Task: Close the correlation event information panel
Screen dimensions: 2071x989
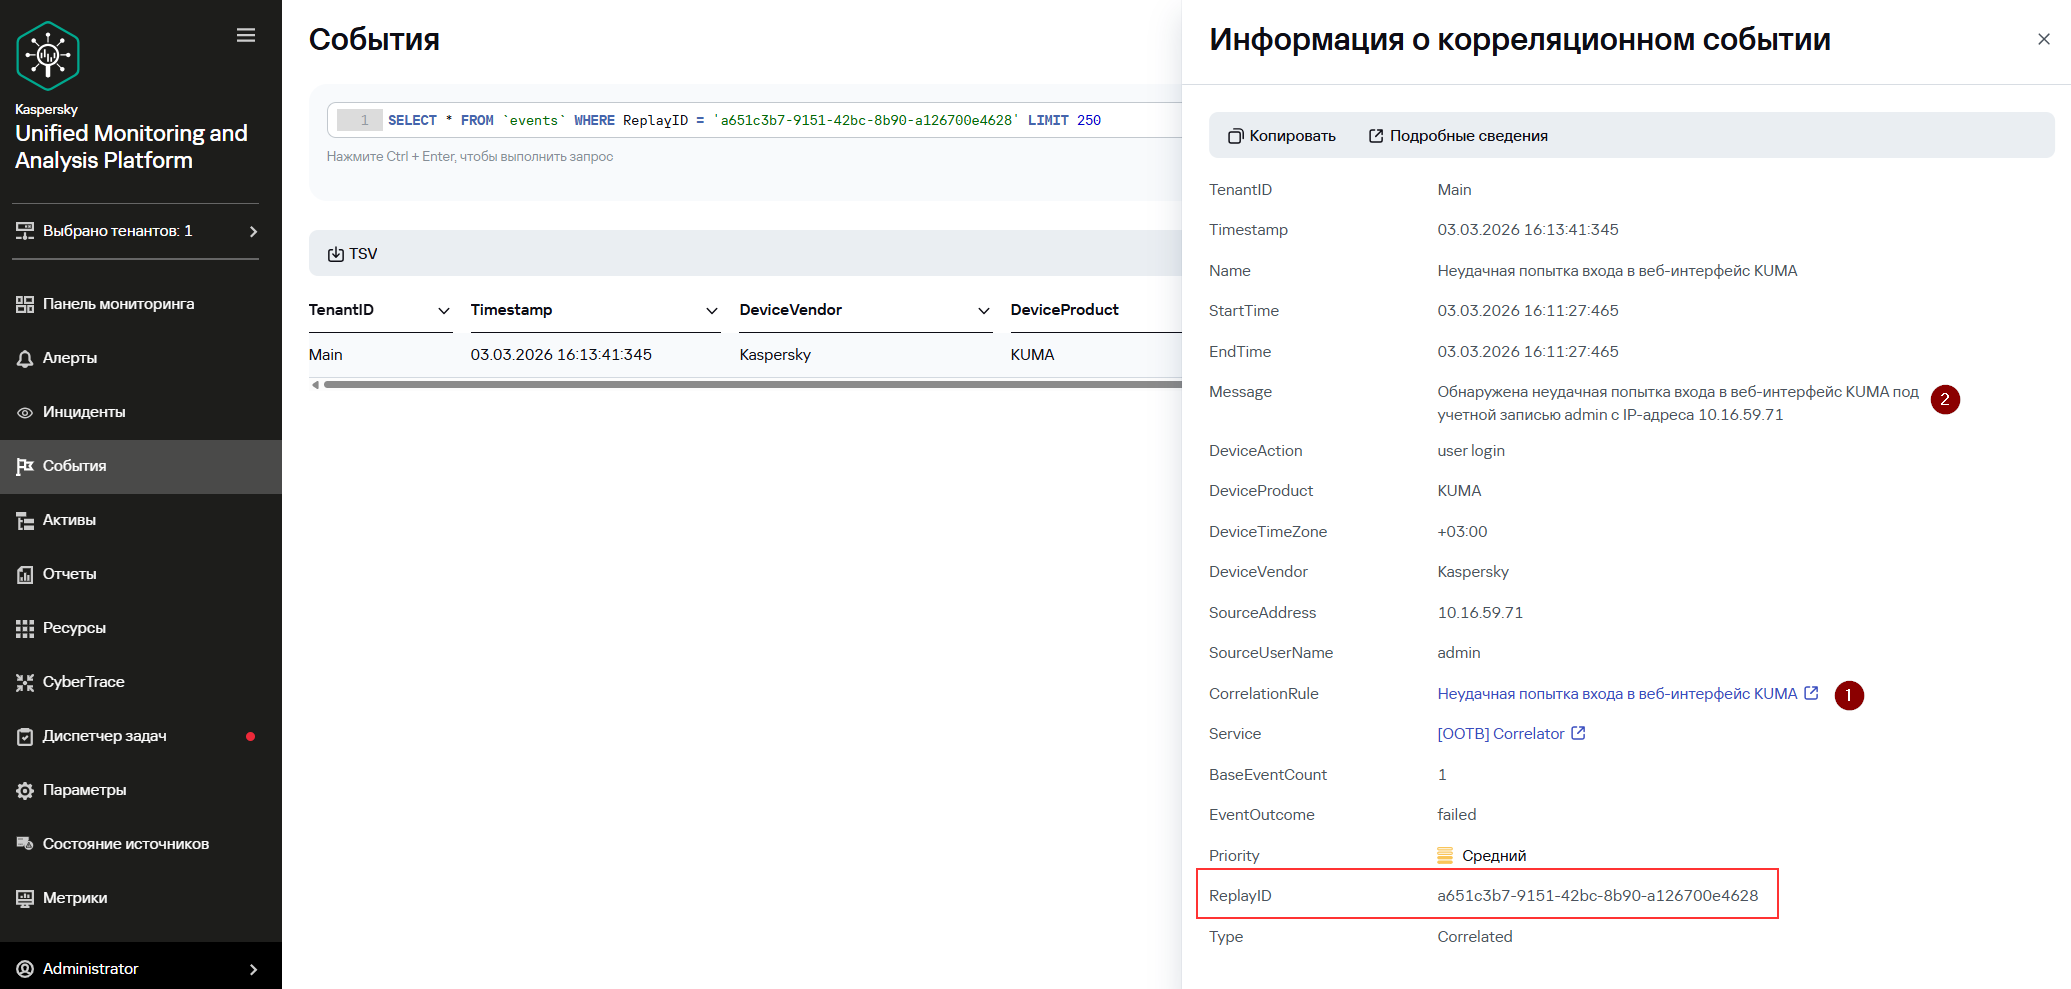Action: coord(2044,39)
